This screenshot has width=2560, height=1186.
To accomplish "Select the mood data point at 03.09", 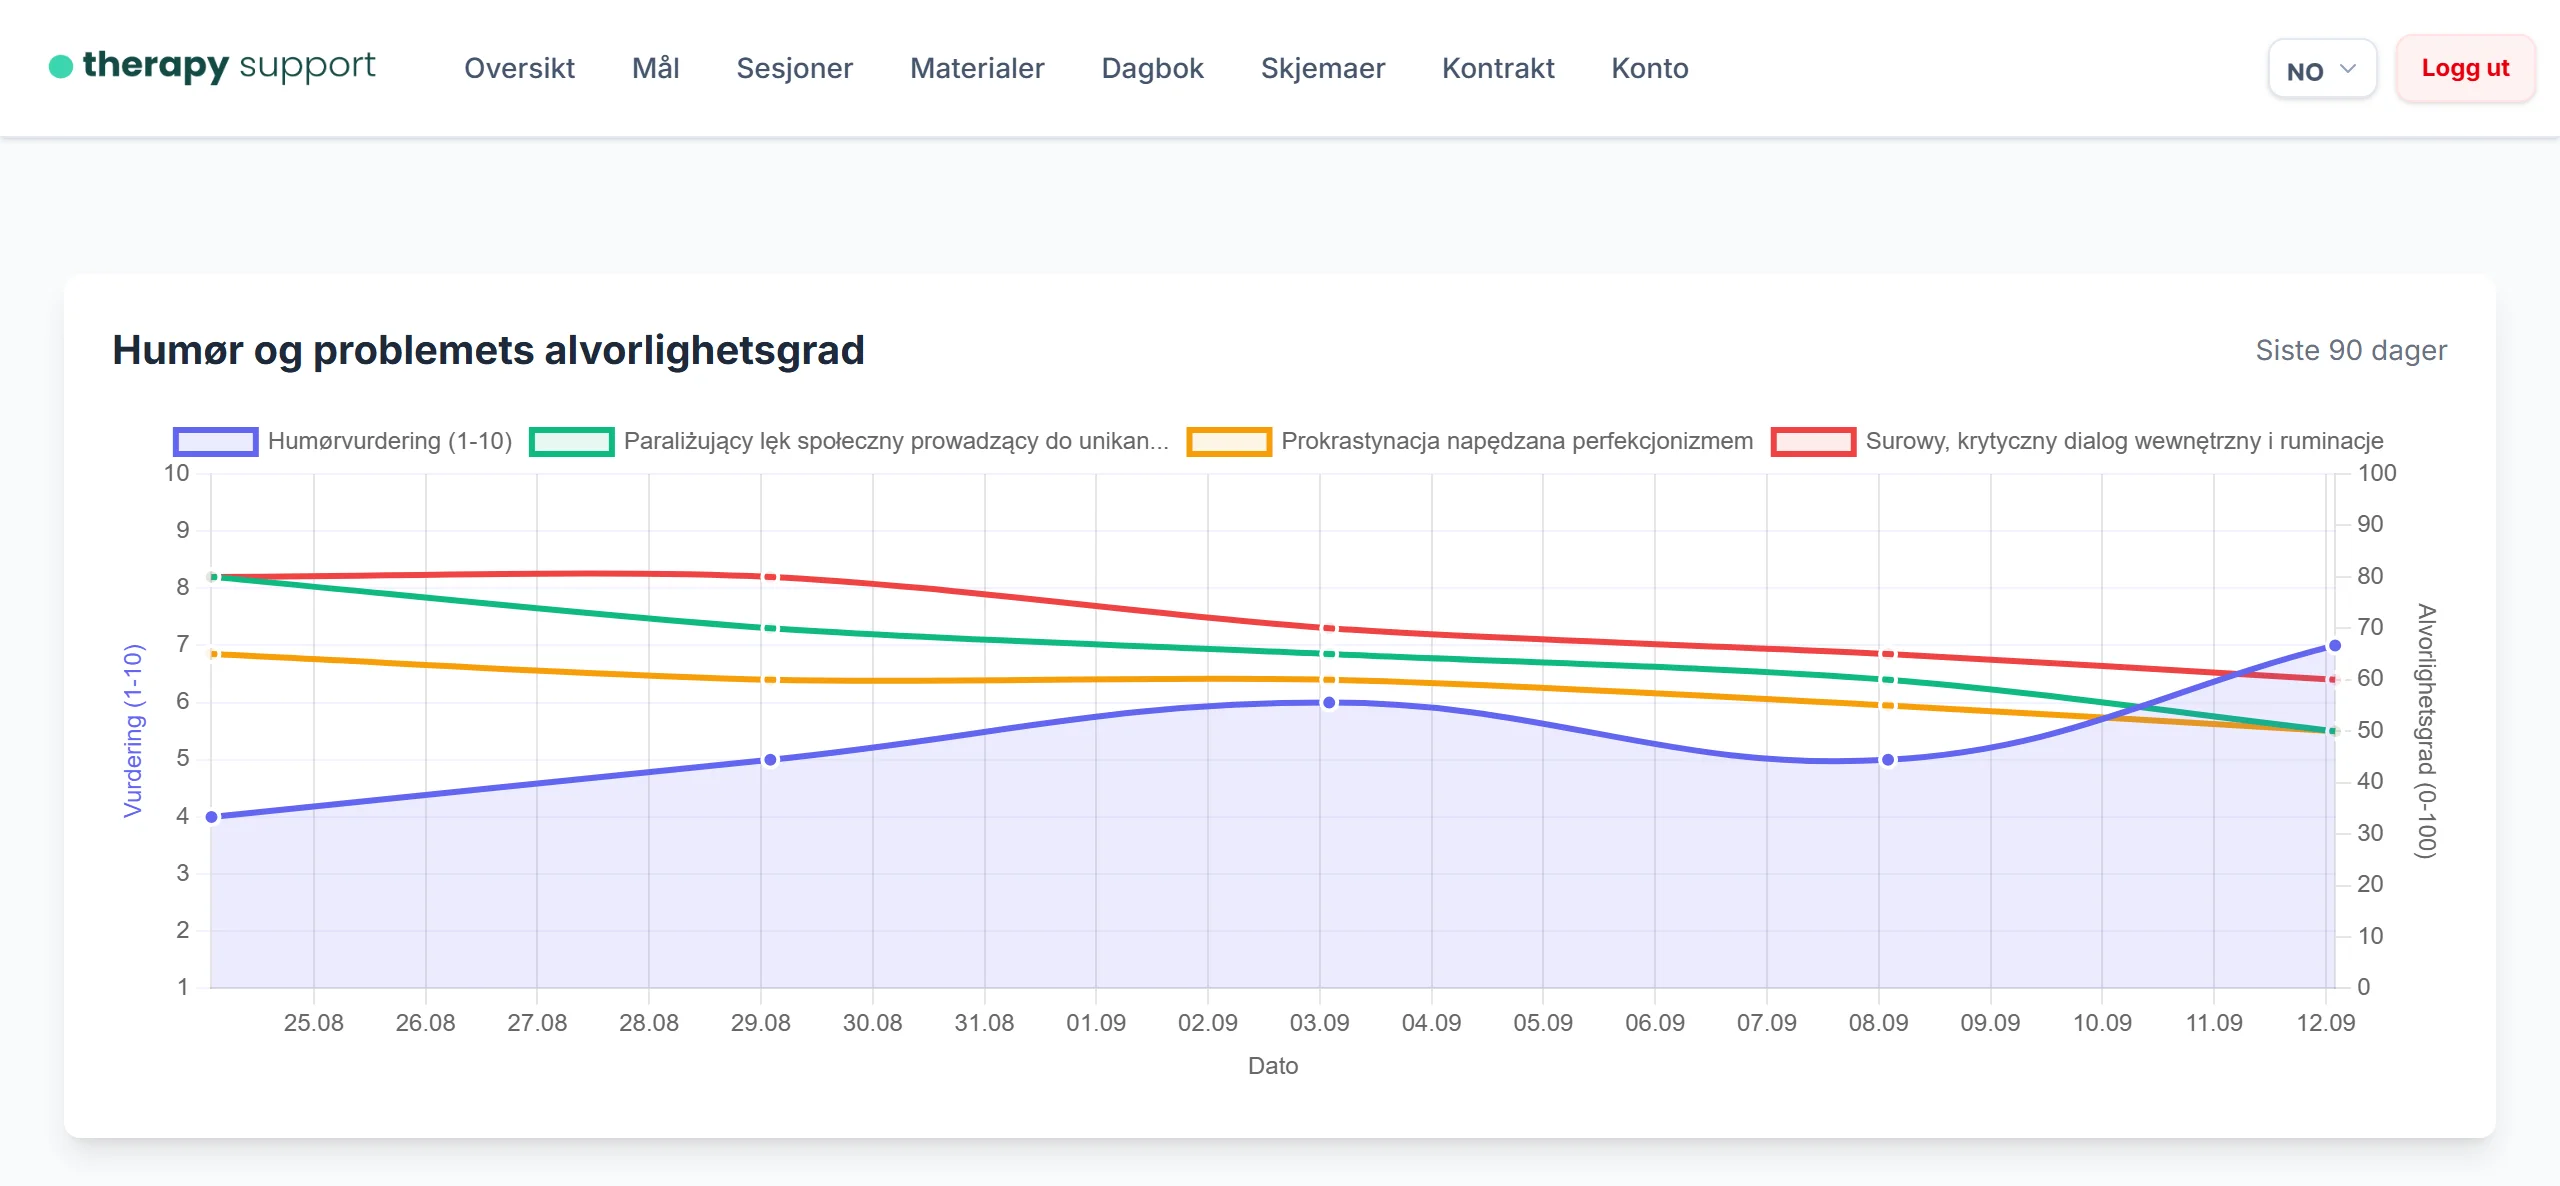I will pos(1329,703).
